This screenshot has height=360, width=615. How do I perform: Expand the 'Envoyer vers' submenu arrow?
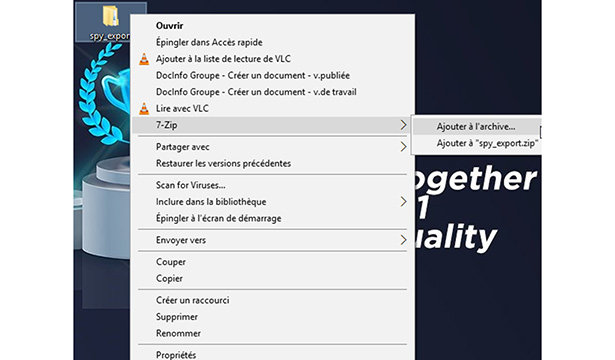403,240
